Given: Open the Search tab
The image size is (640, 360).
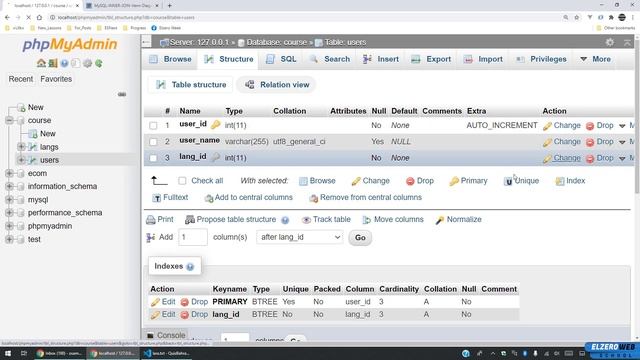Looking at the screenshot, I should [x=329, y=59].
